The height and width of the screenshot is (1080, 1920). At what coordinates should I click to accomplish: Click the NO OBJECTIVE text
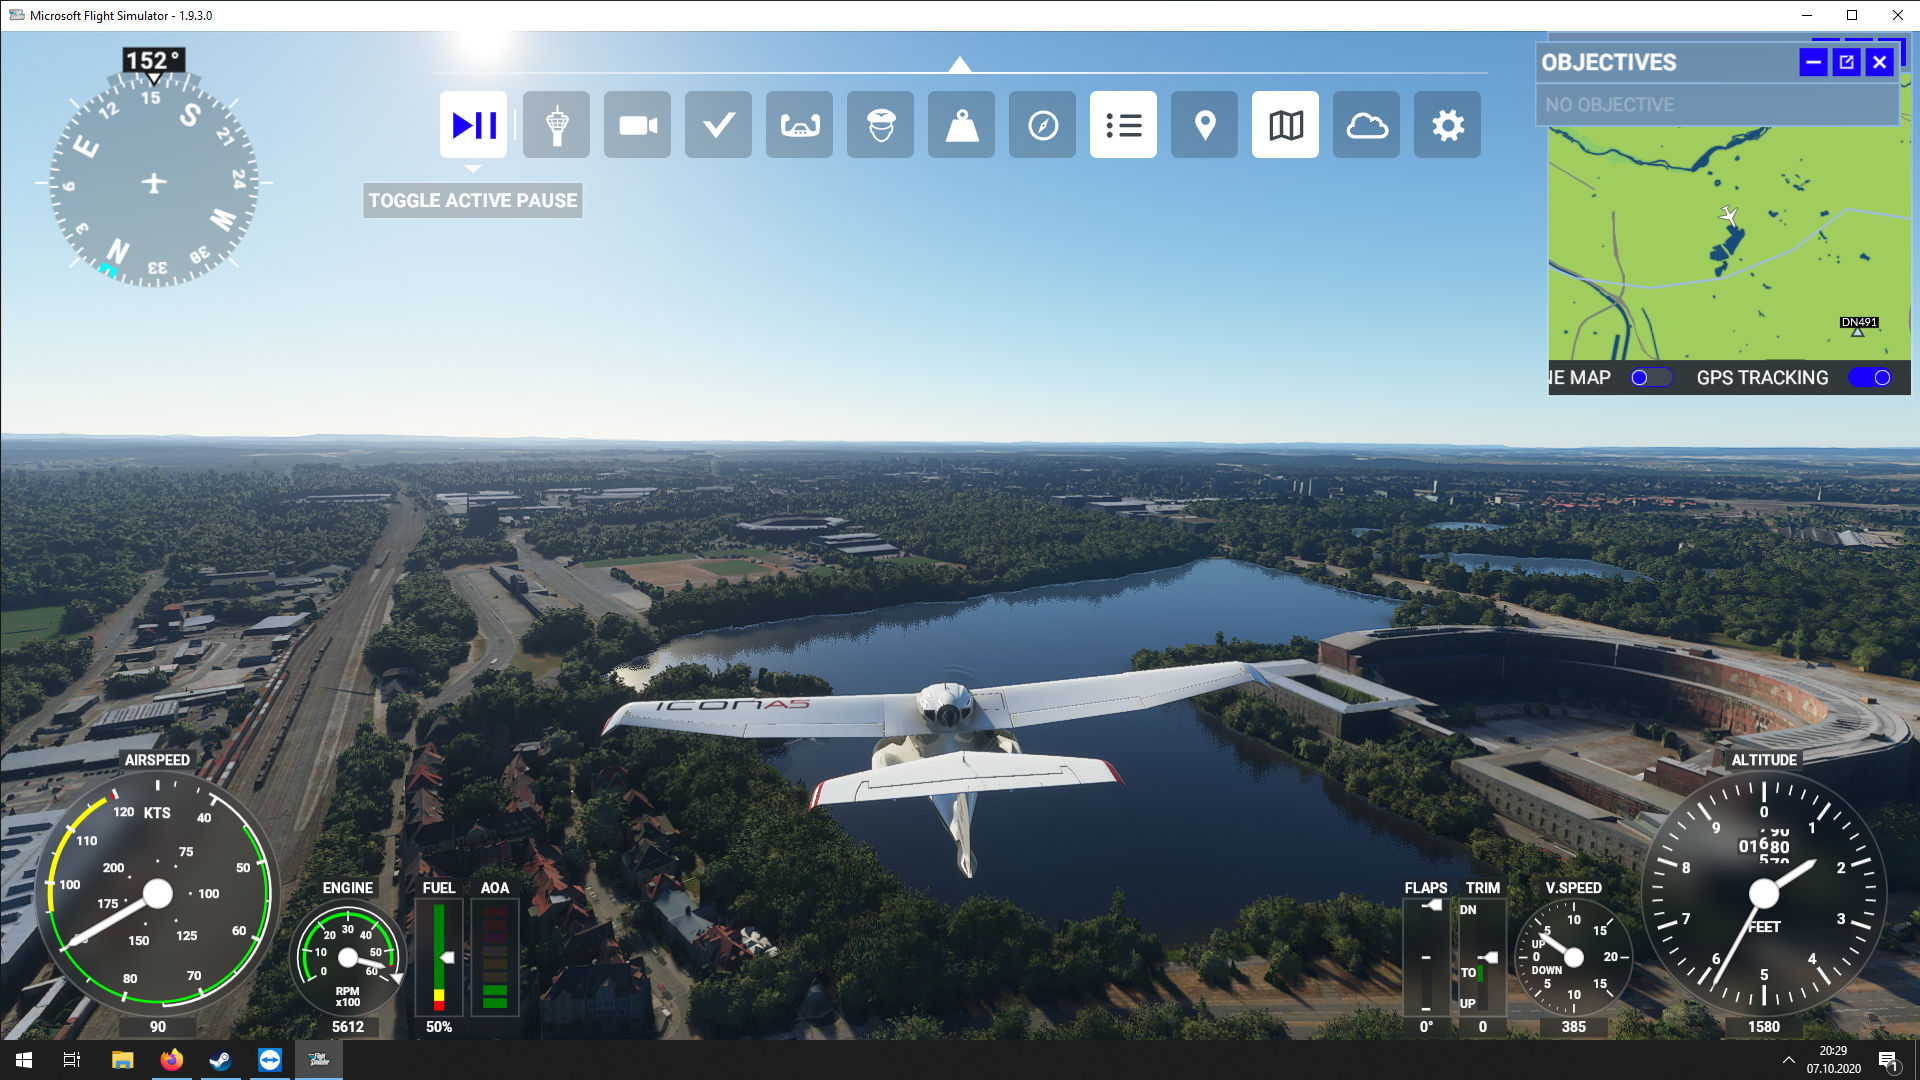tap(1609, 105)
